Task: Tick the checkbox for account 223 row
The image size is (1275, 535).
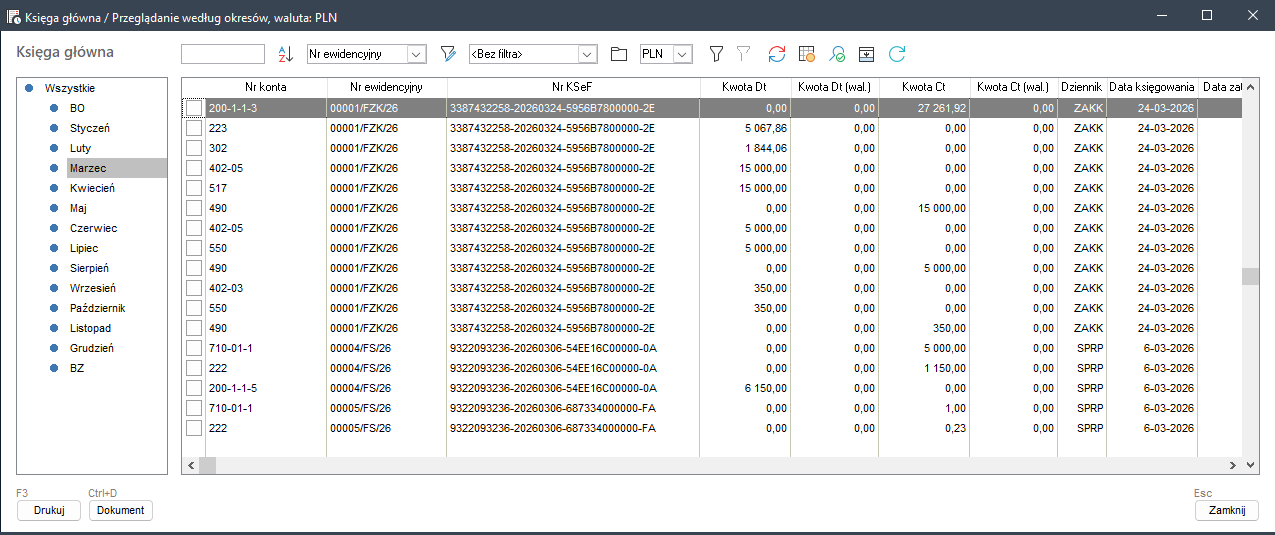Action: (x=194, y=128)
